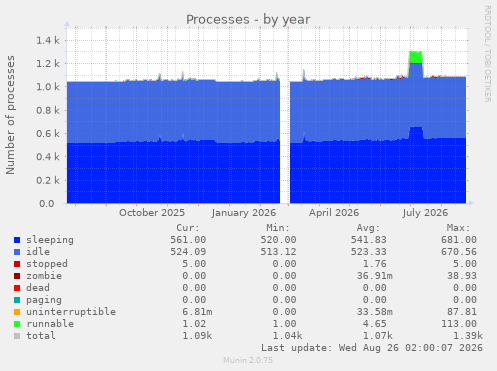Click stopped average value 1.76
The image size is (497, 371).
click(x=374, y=264)
